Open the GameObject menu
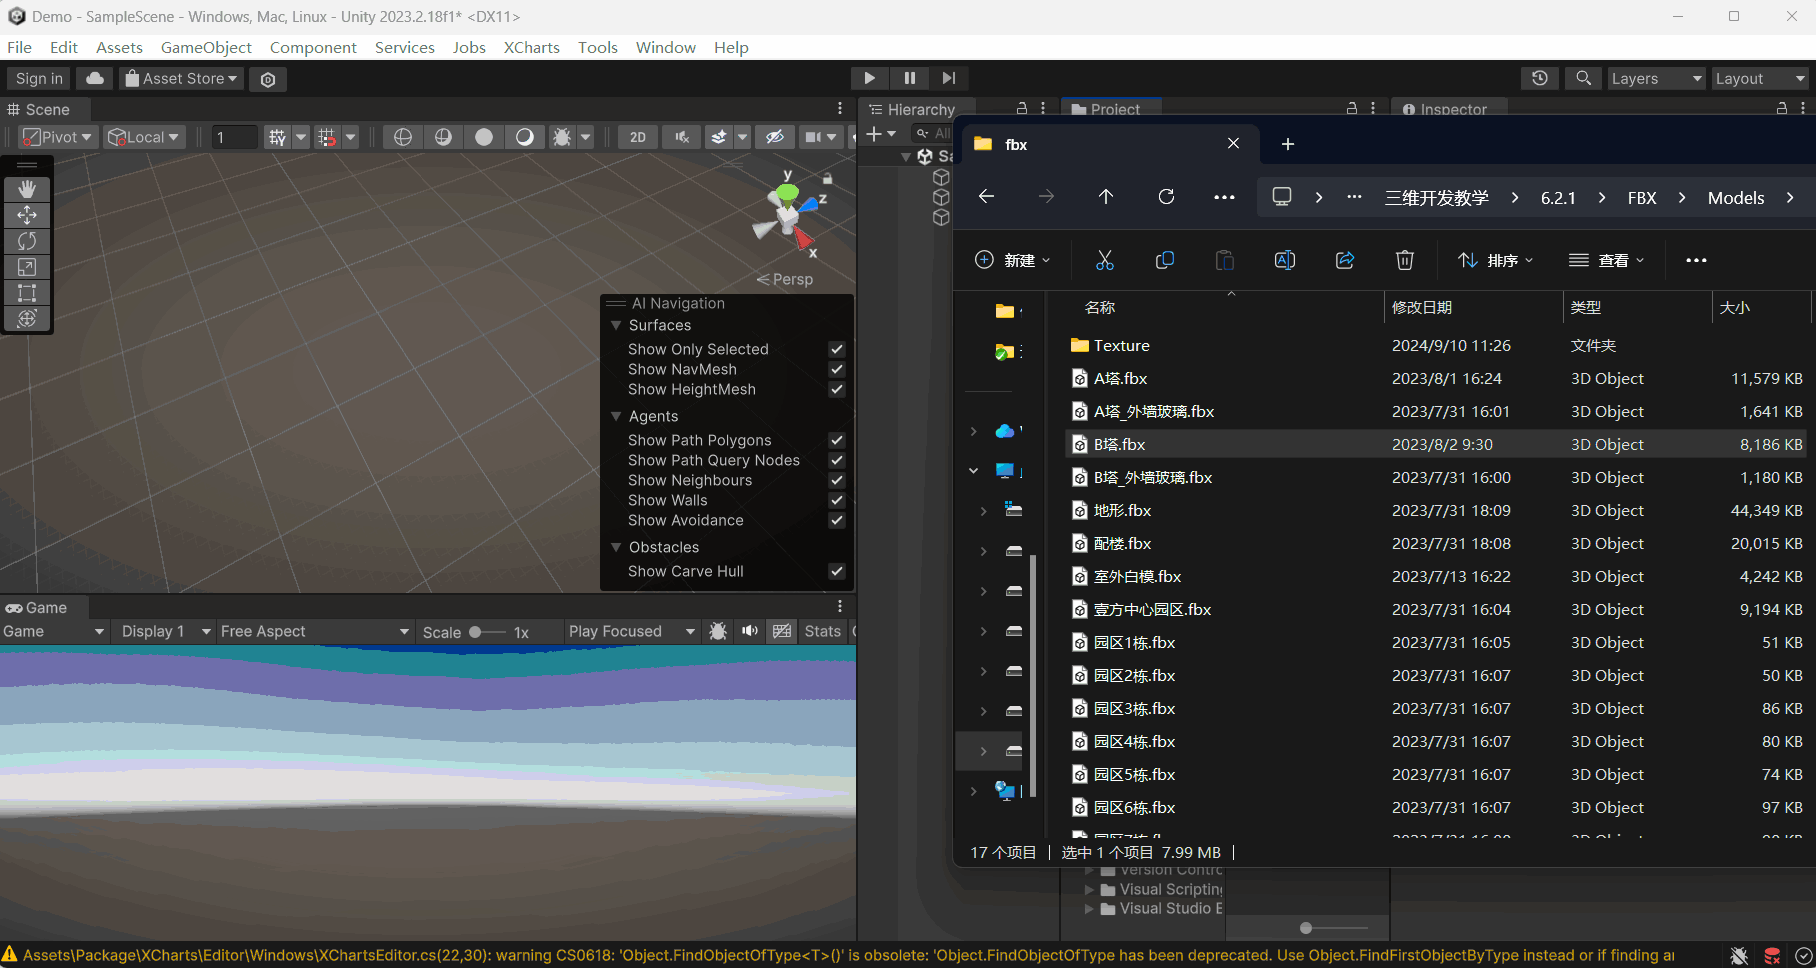The height and width of the screenshot is (968, 1816). [206, 47]
